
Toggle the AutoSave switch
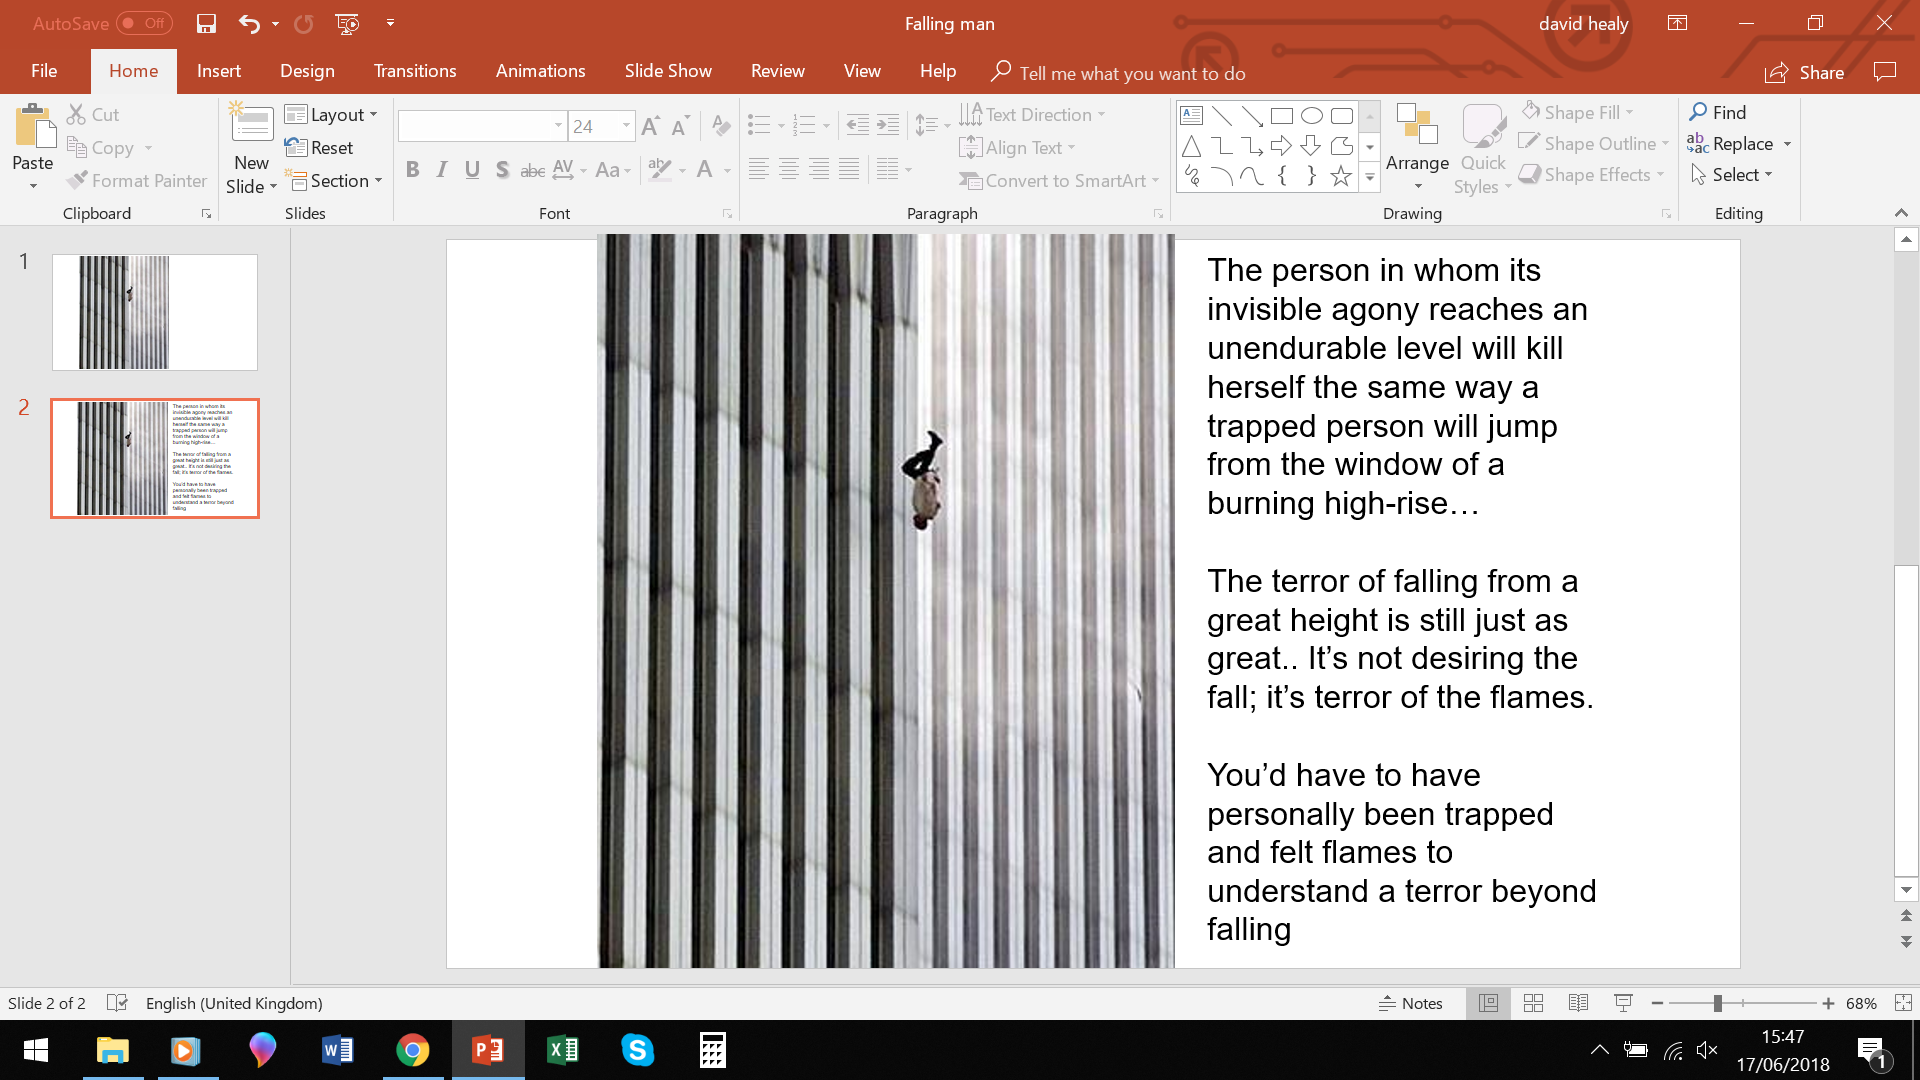point(144,23)
